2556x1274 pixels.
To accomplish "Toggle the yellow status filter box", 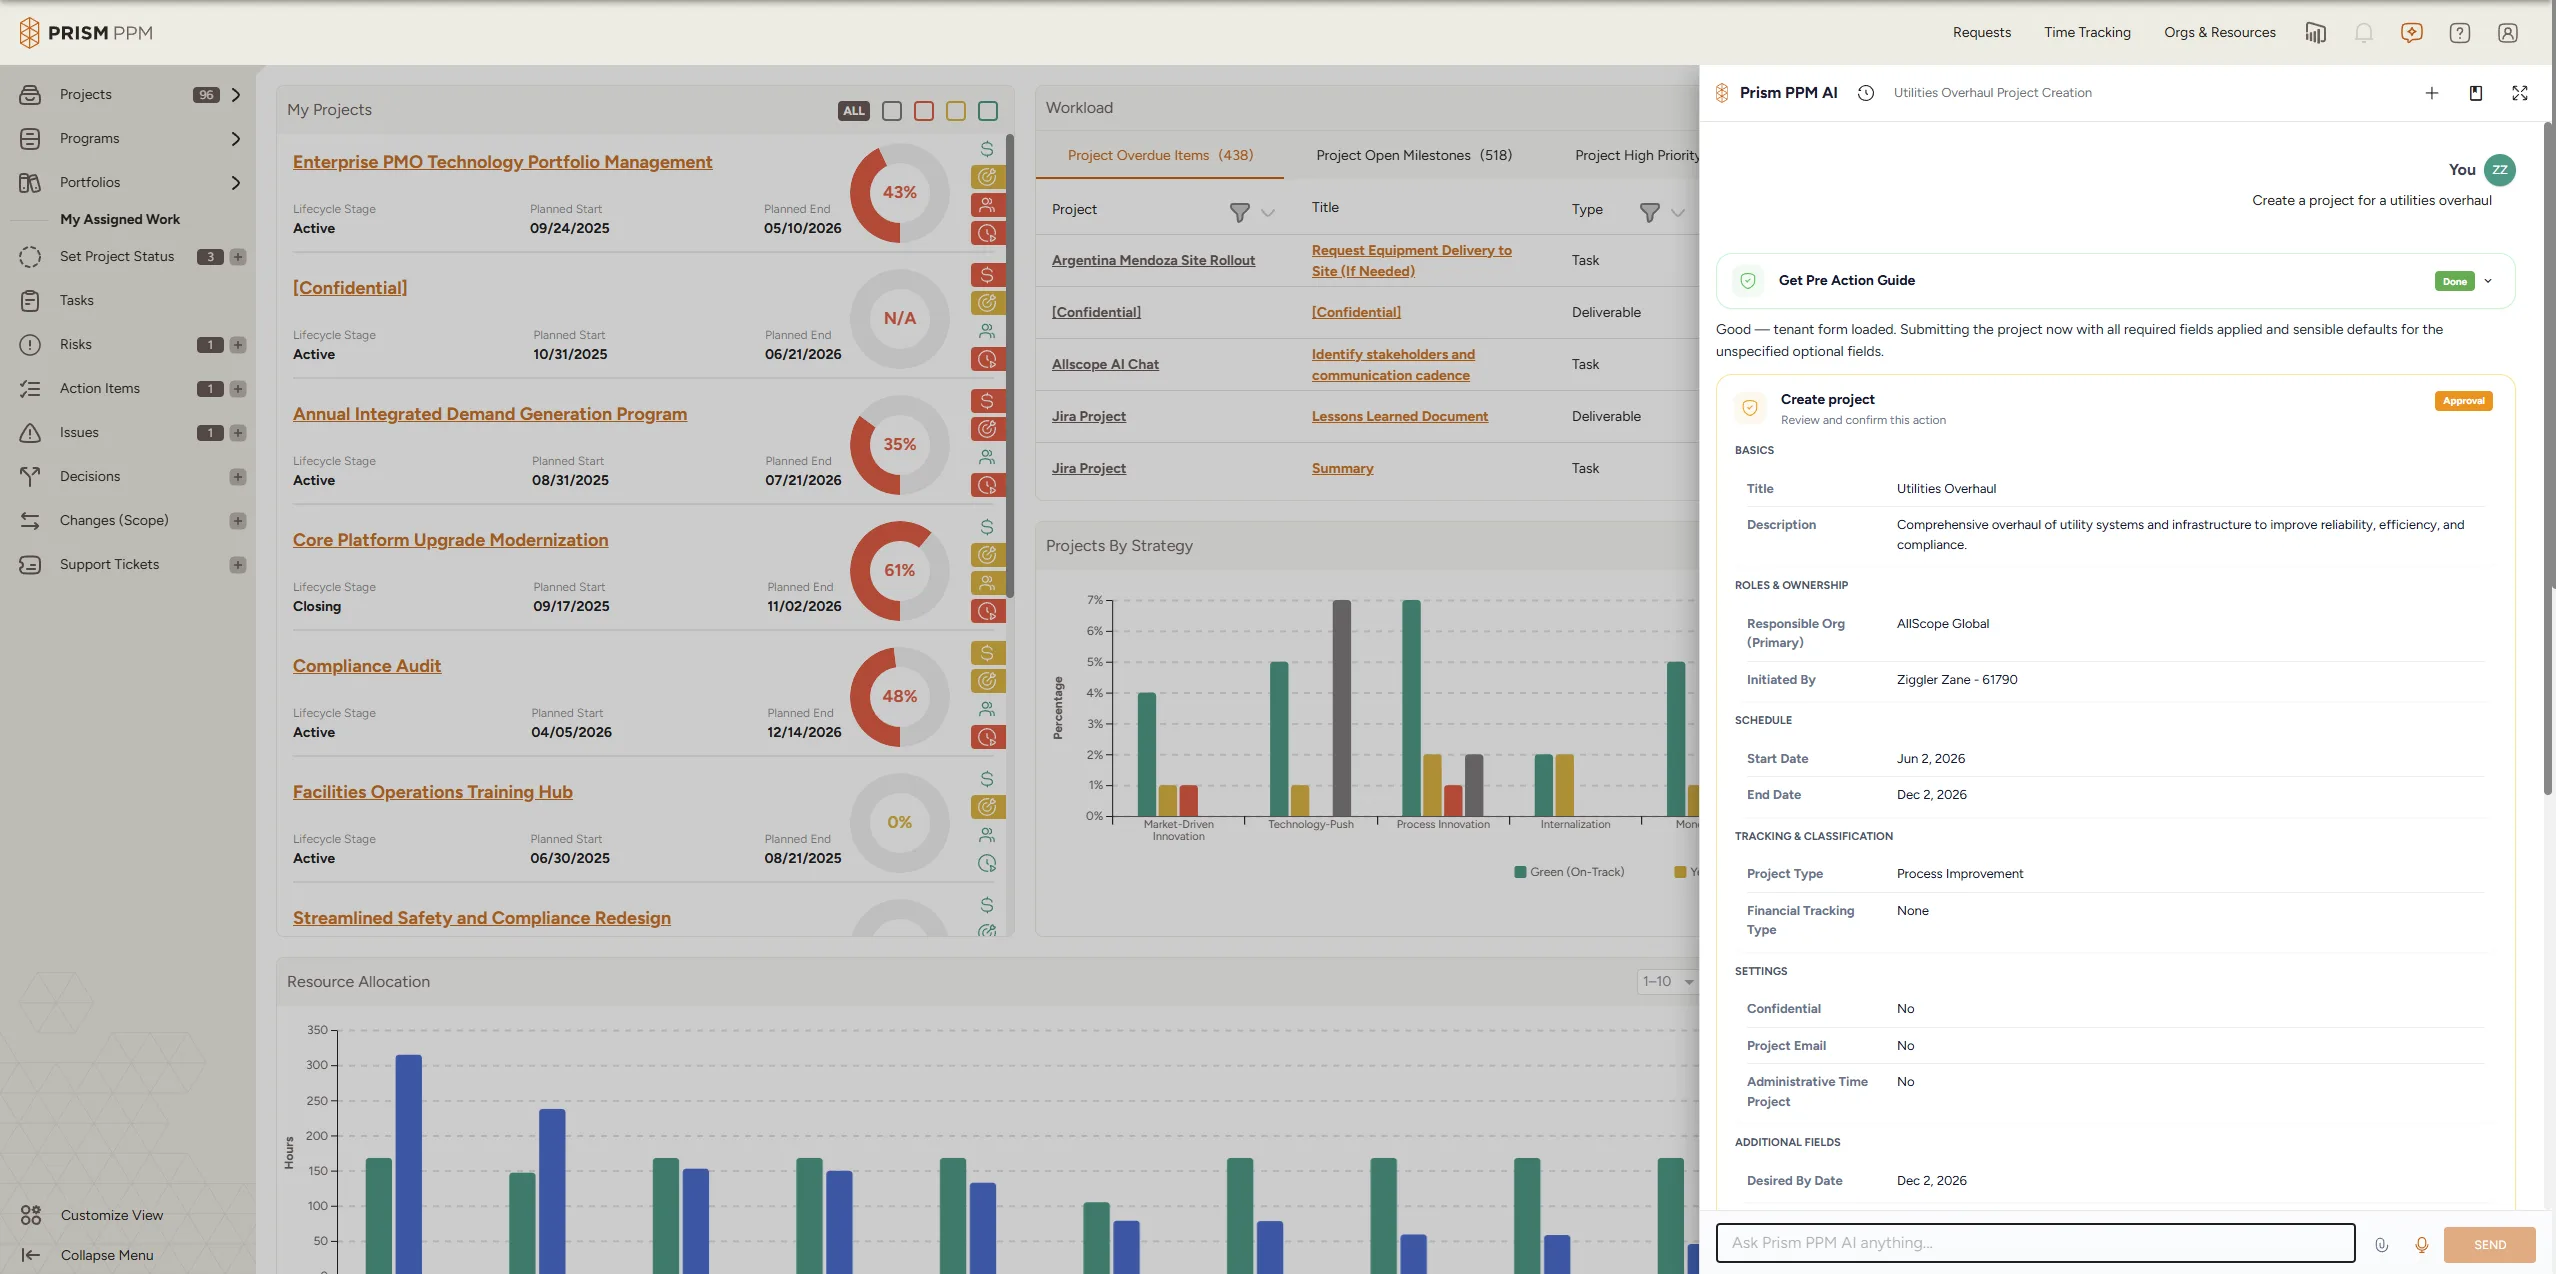I will [956, 111].
